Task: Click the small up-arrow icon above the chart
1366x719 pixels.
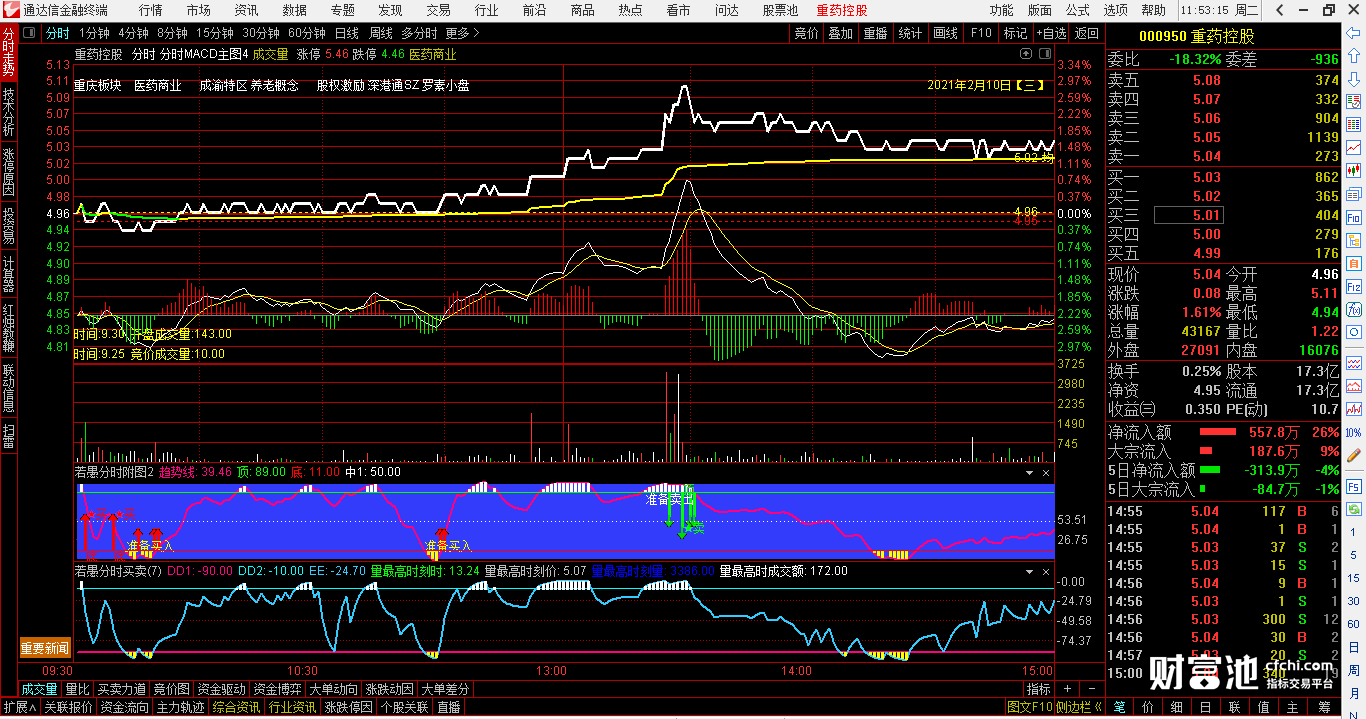Action: (1024, 54)
